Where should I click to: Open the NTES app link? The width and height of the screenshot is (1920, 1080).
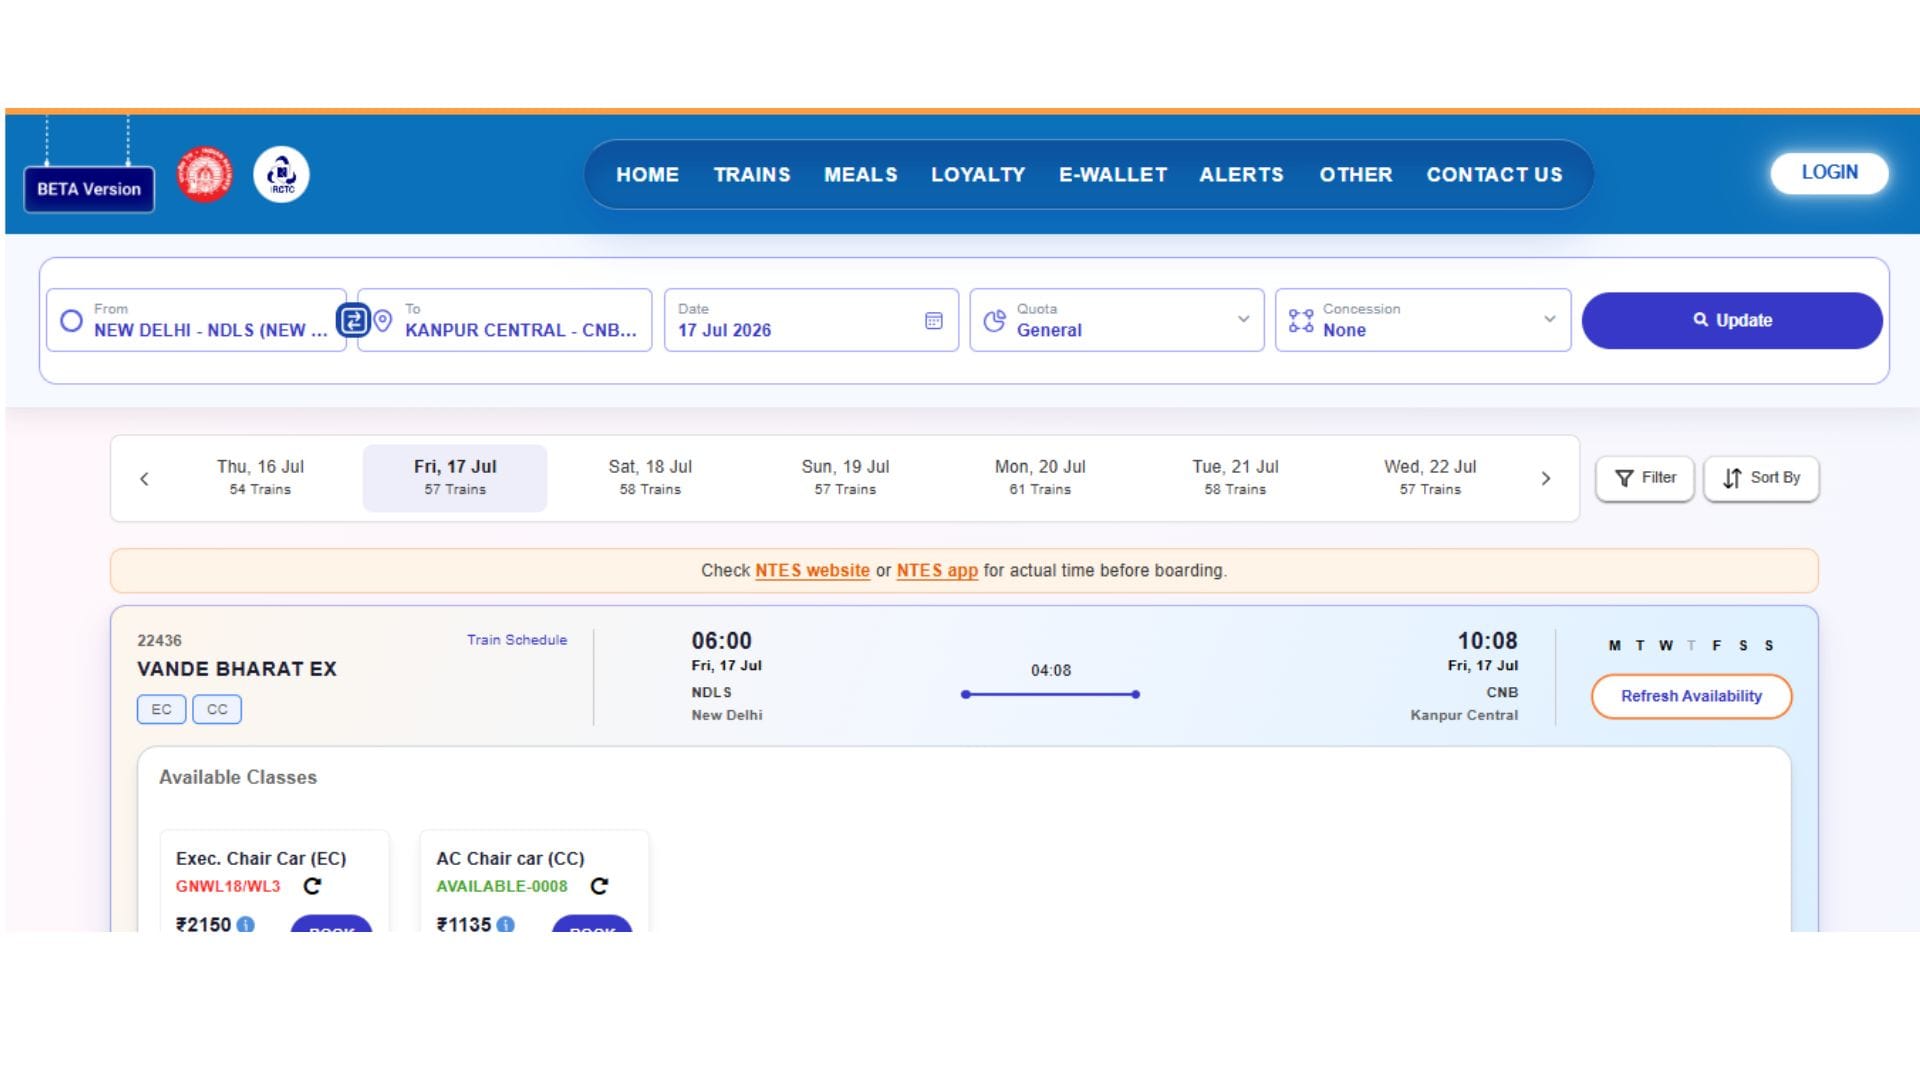point(937,570)
